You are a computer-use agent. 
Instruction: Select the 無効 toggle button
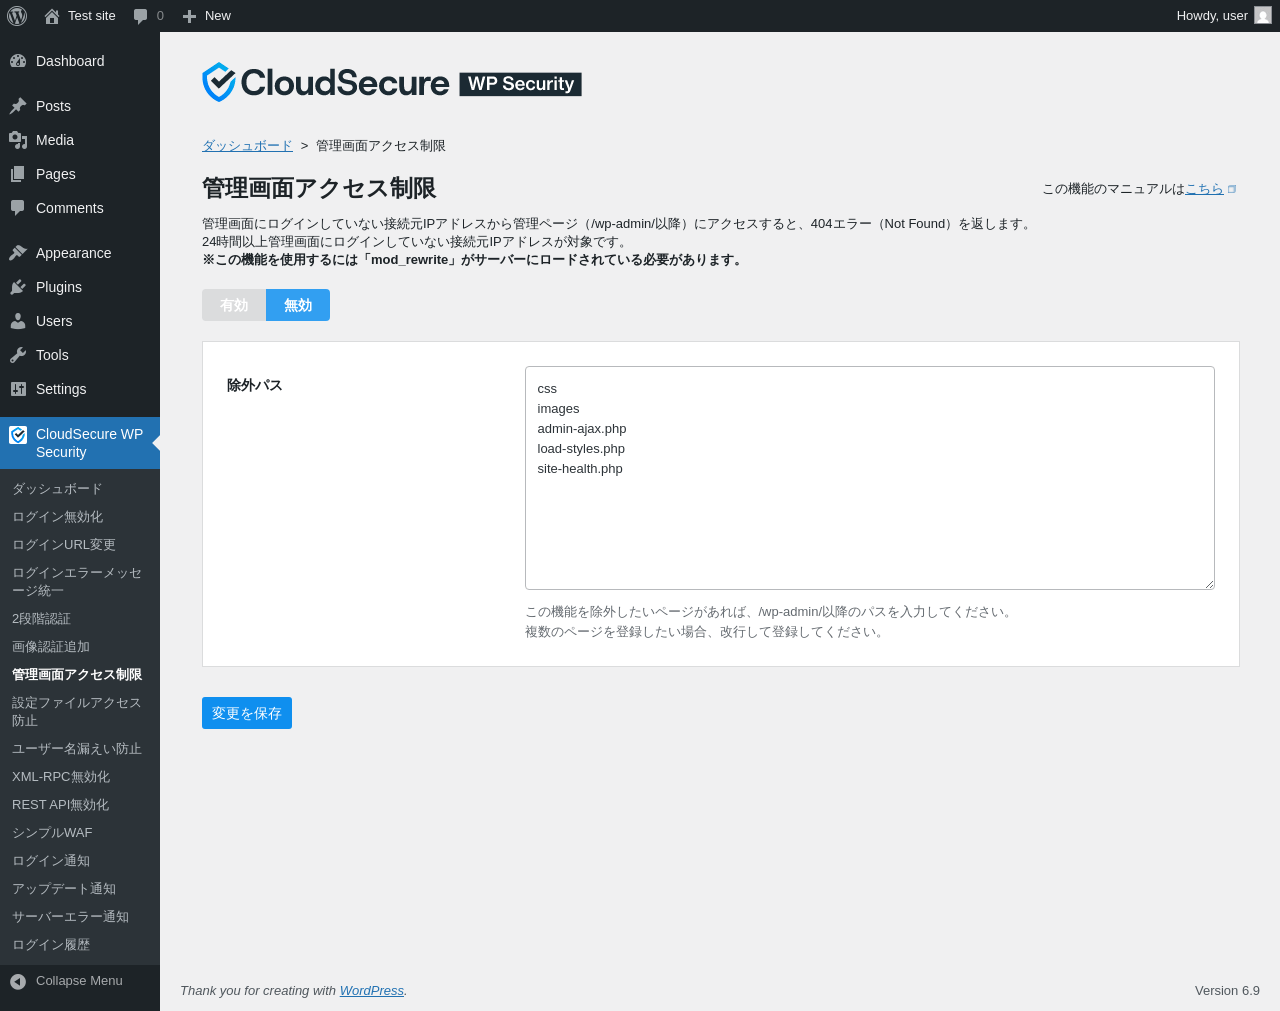click(298, 305)
